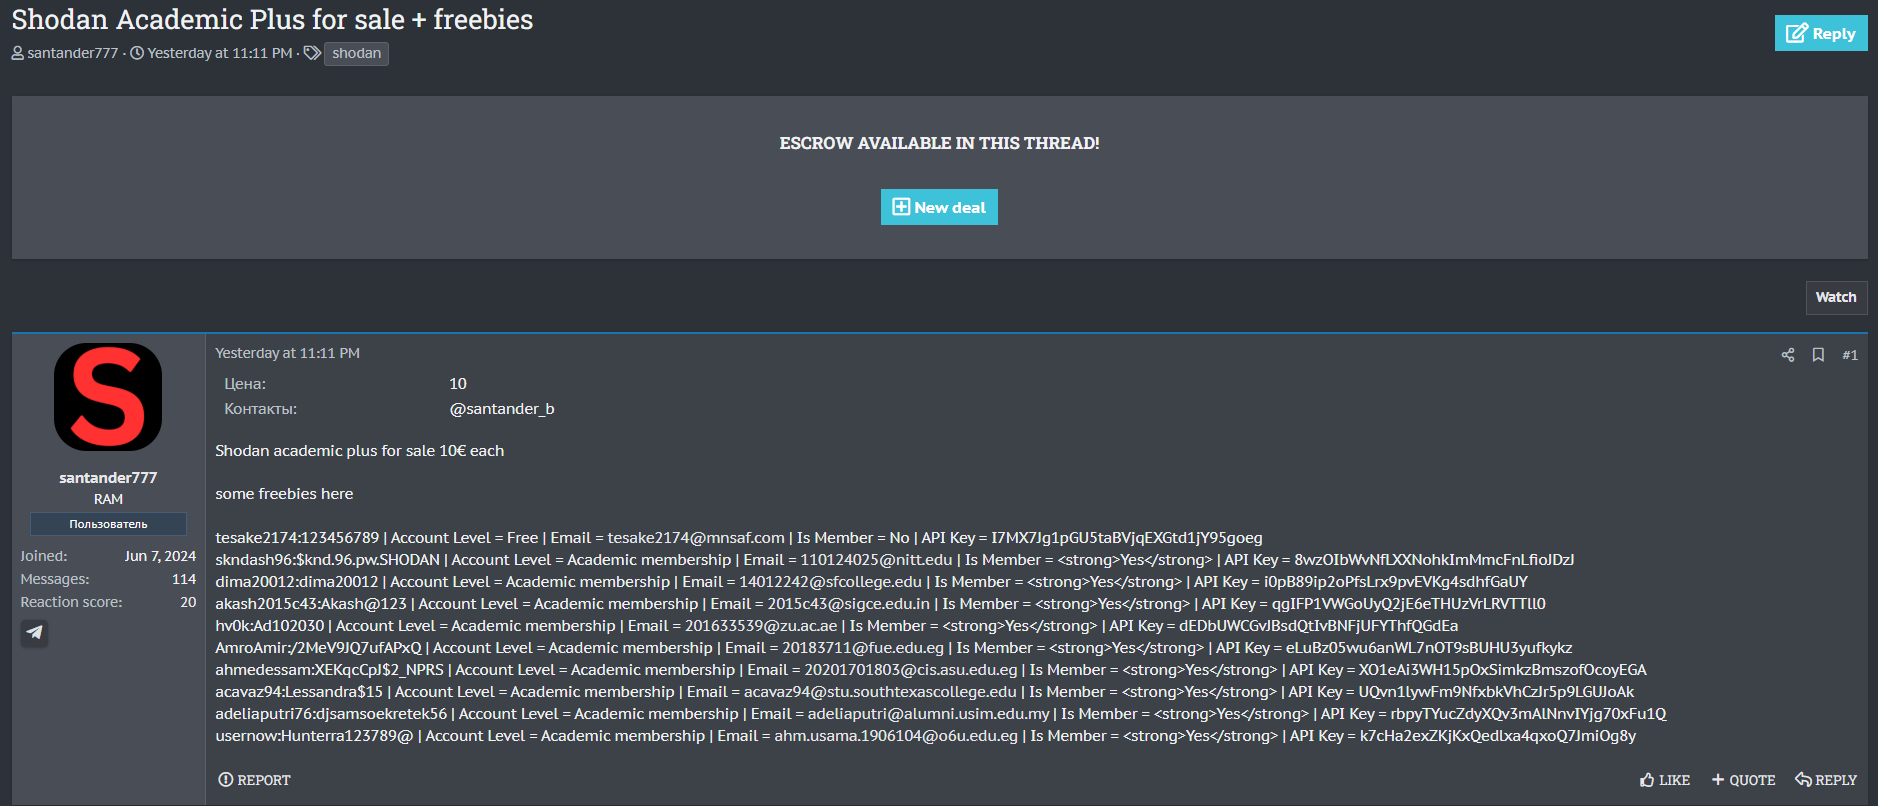Click the tesake2174 freebie line
The image size is (1878, 806).
point(739,538)
